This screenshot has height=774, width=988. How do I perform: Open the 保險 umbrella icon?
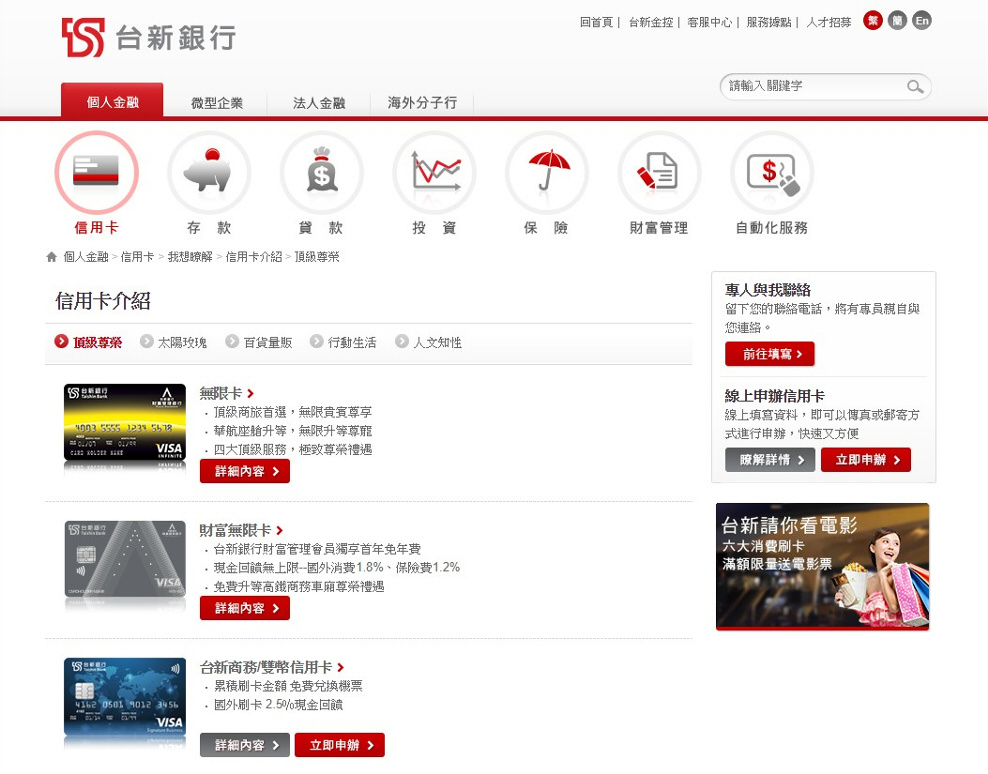pos(547,172)
